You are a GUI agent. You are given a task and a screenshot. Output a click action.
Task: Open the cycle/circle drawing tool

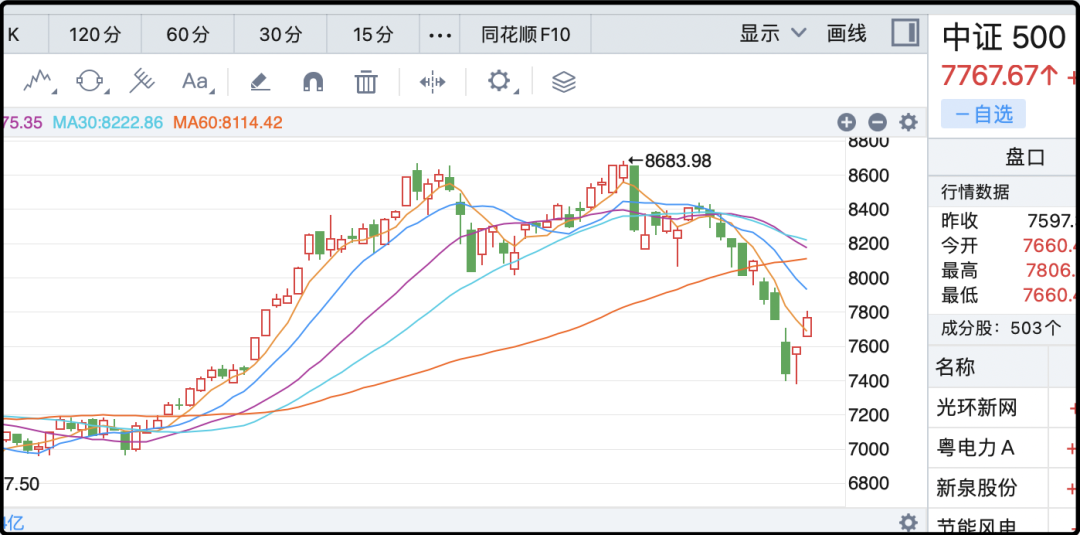(90, 81)
